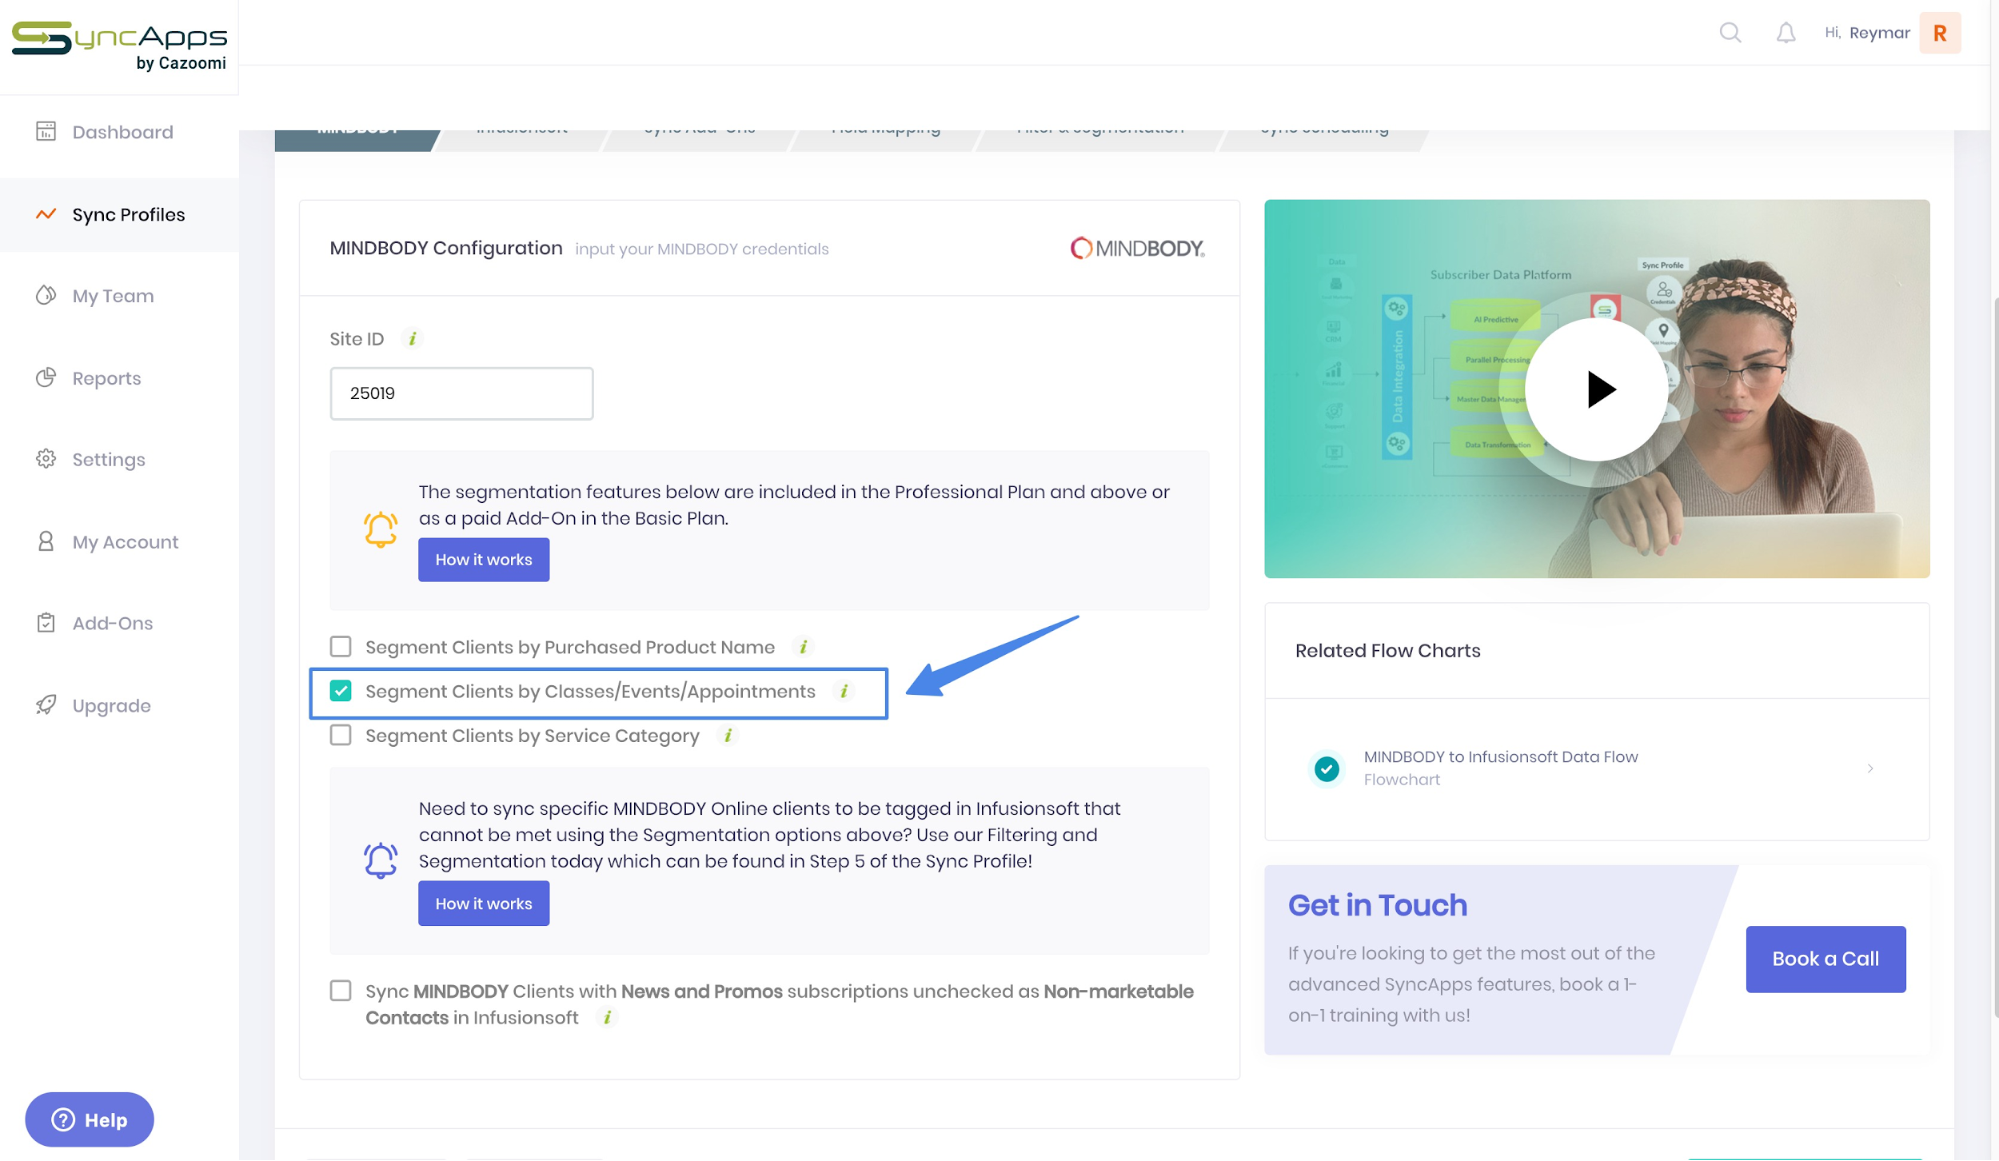Navigate to Reports section
Viewport: 1999px width, 1161px height.
point(106,377)
